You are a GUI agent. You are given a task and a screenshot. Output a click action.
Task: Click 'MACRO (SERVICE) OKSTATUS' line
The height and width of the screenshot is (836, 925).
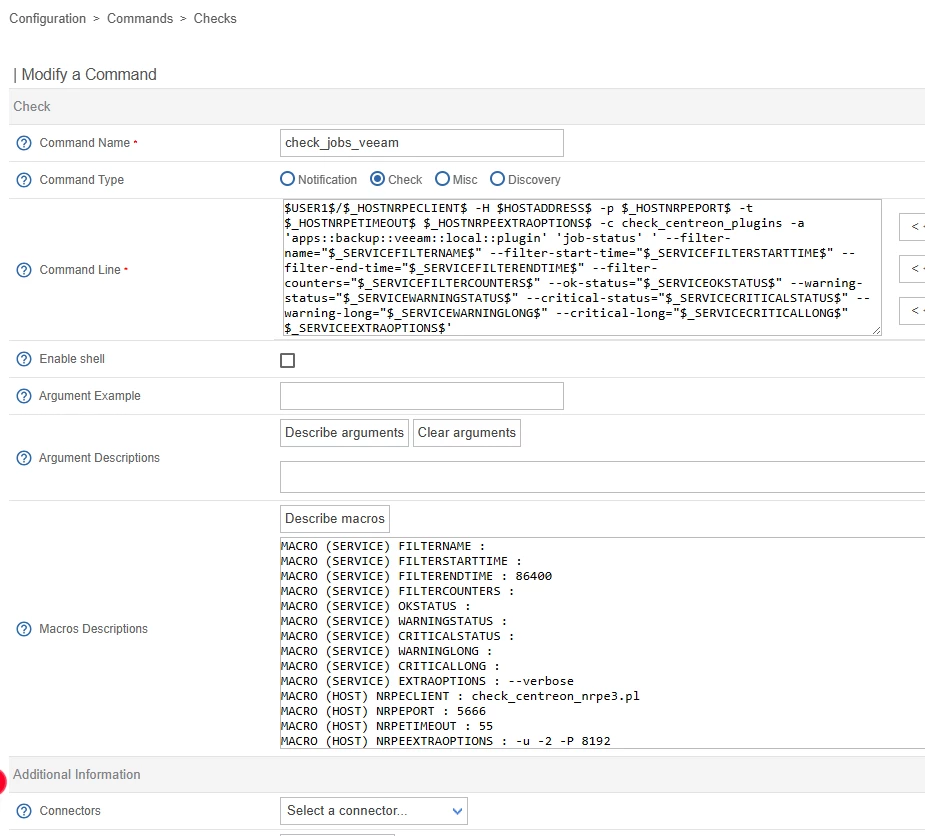tap(376, 606)
